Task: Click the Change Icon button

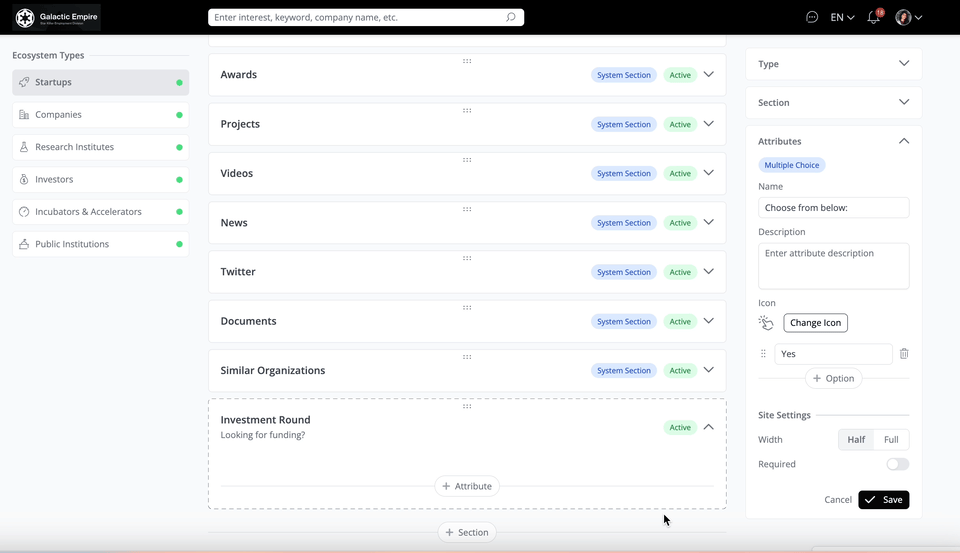Action: tap(815, 323)
